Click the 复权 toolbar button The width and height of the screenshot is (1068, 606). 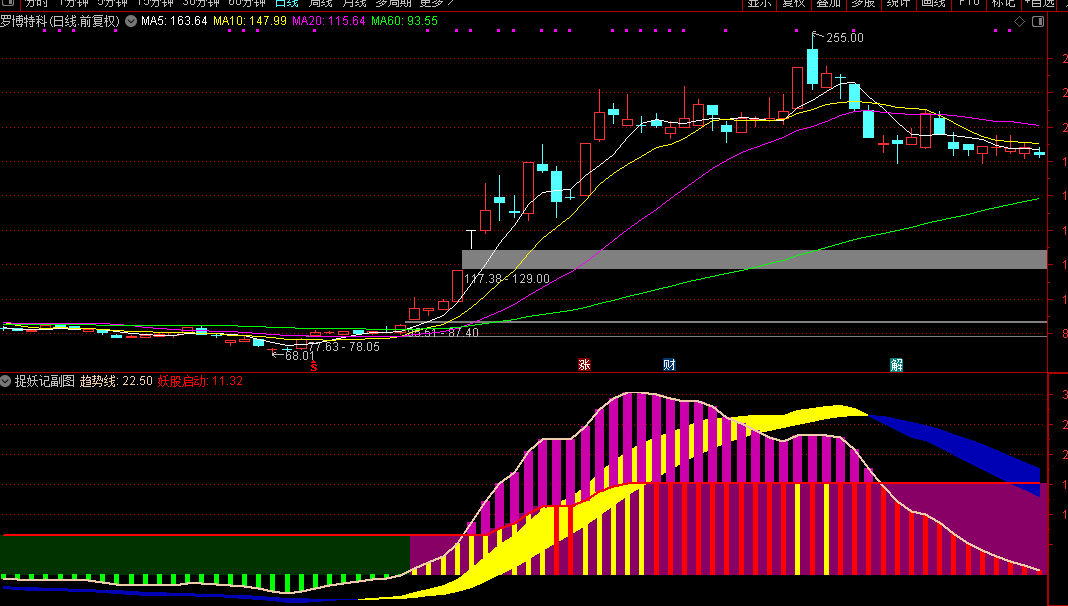794,3
